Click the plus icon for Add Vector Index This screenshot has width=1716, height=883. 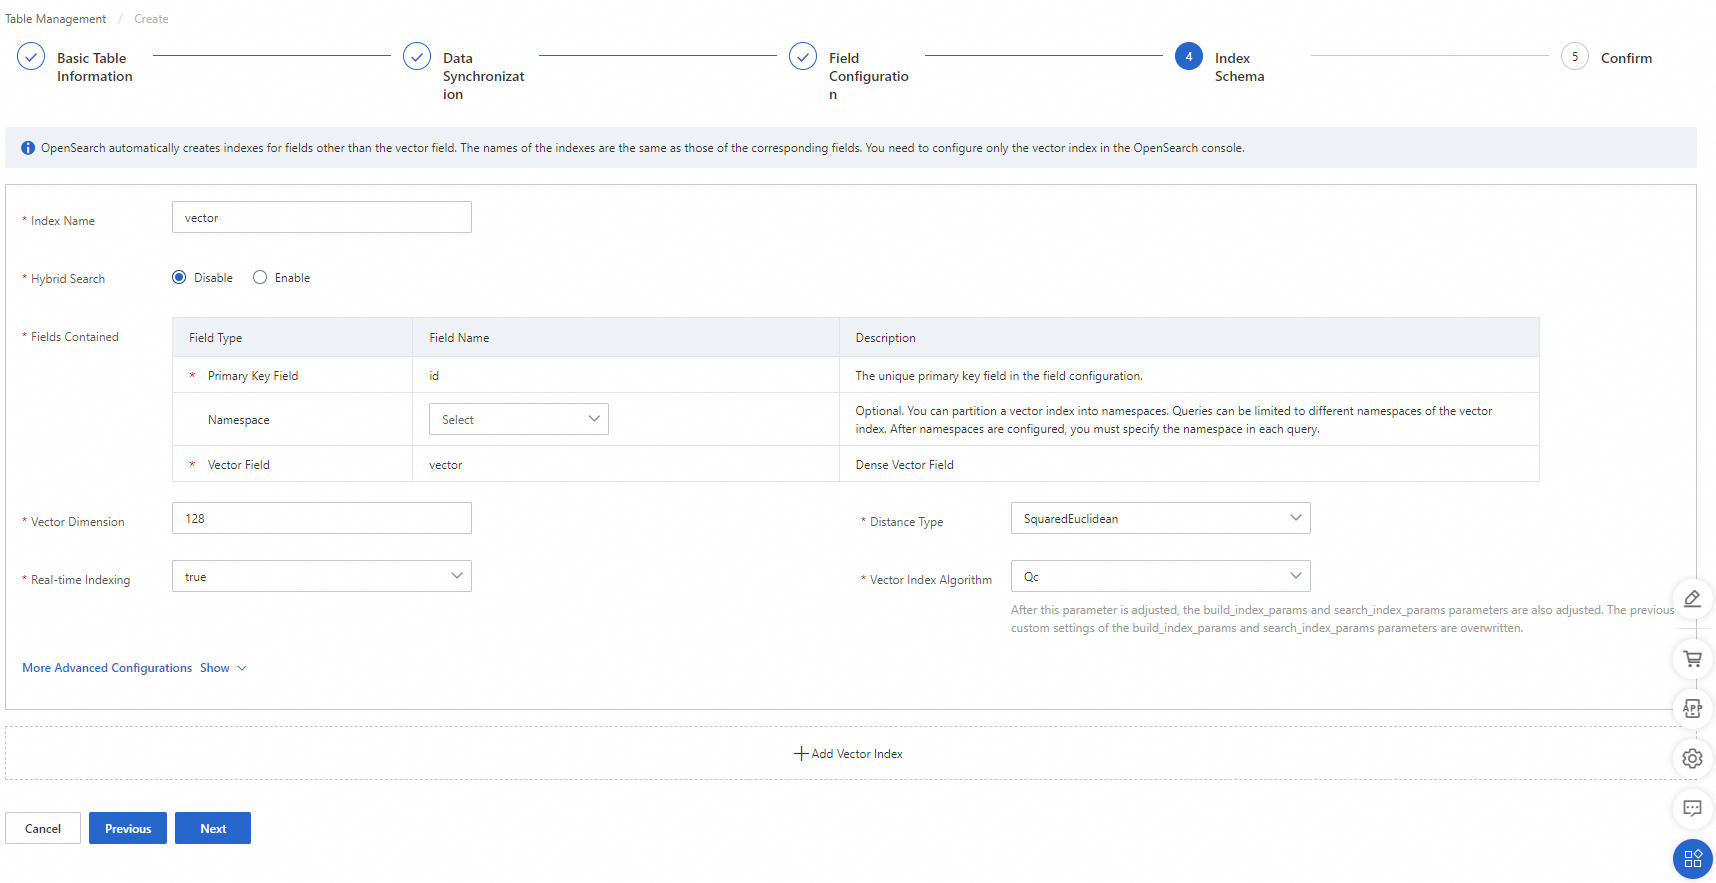click(x=800, y=754)
